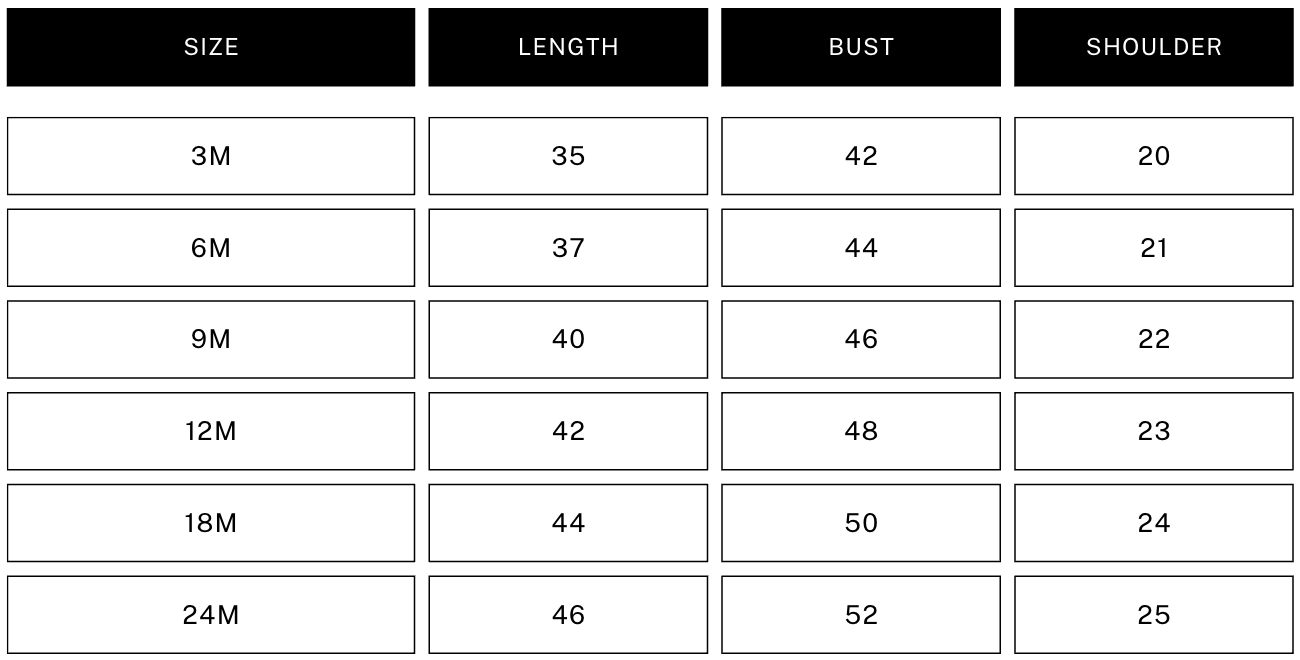Select the 18M size cell
Image resolution: width=1300 pixels, height=660 pixels.
pyautogui.click(x=211, y=523)
